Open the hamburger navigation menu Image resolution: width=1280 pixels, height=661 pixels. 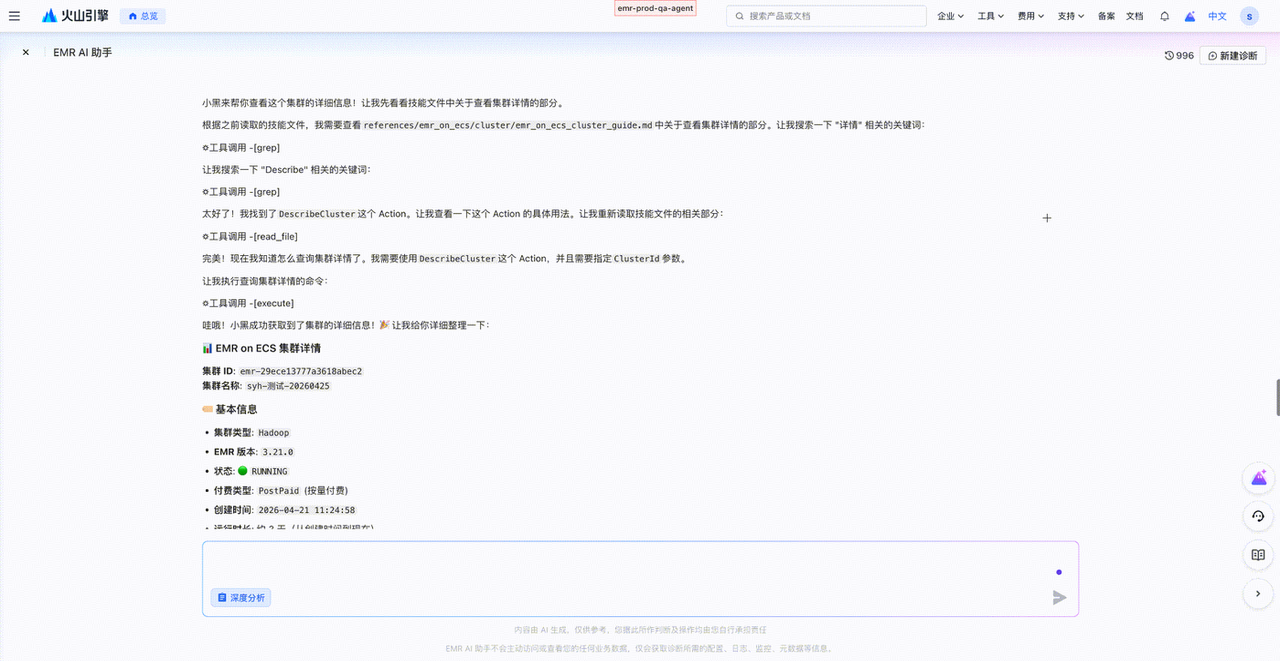[14, 16]
